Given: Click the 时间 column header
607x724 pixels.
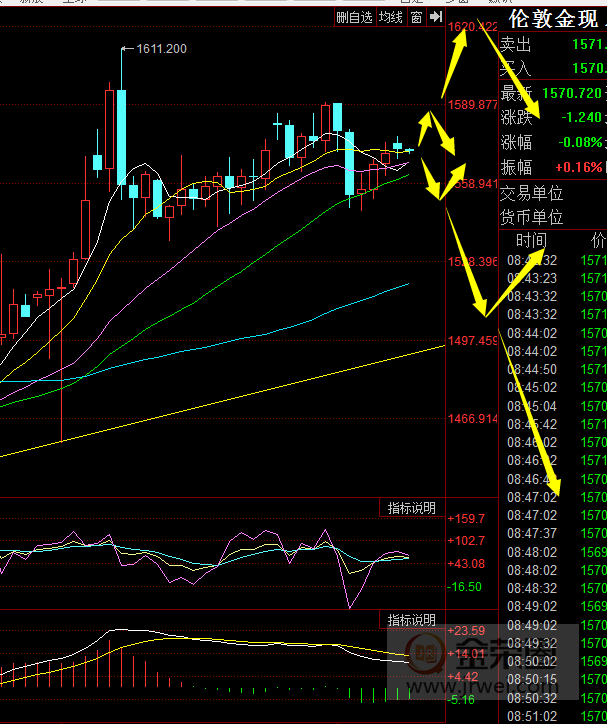Looking at the screenshot, I should (531, 241).
